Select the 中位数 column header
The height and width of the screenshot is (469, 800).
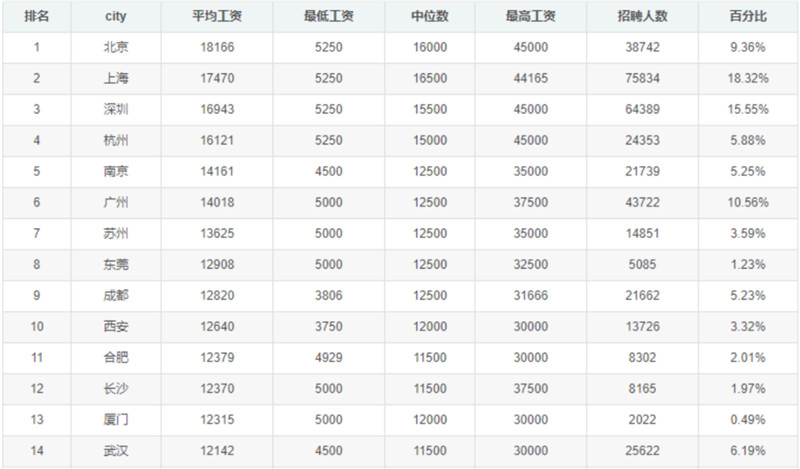point(429,17)
